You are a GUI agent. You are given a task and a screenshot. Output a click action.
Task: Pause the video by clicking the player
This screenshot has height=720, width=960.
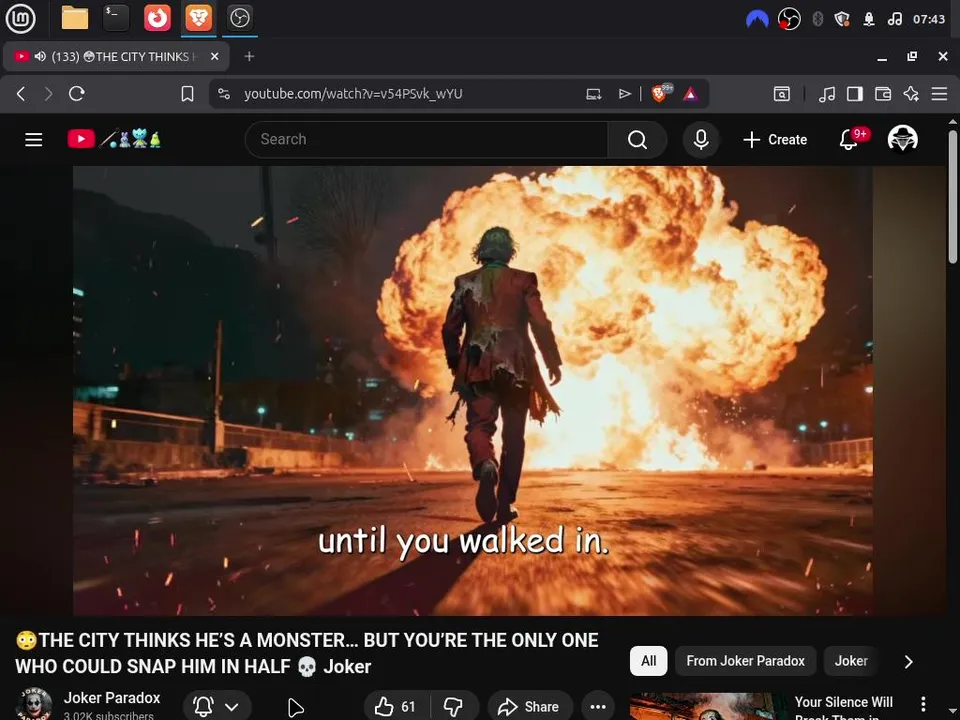pos(473,391)
